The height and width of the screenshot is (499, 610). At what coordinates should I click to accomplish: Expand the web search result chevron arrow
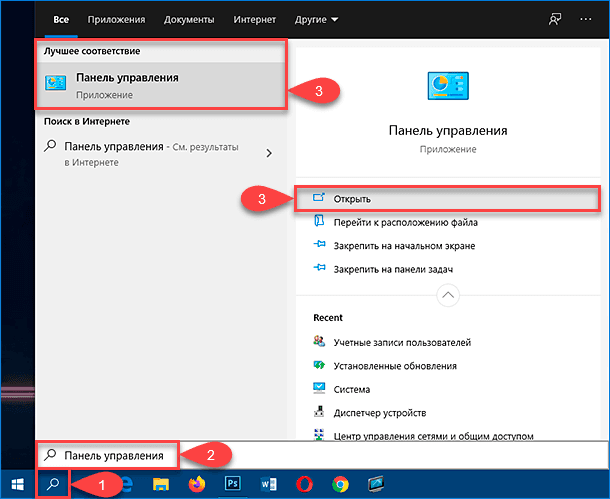point(269,153)
